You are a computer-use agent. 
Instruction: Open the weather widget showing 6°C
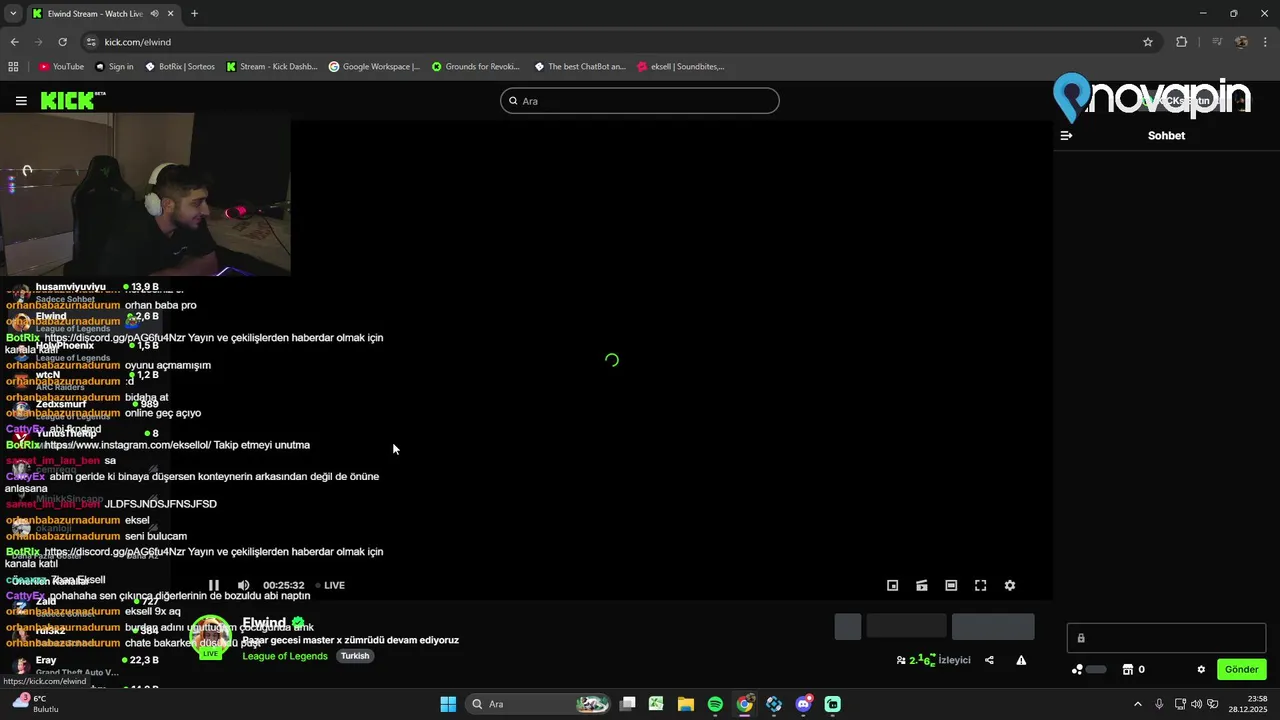click(x=37, y=704)
